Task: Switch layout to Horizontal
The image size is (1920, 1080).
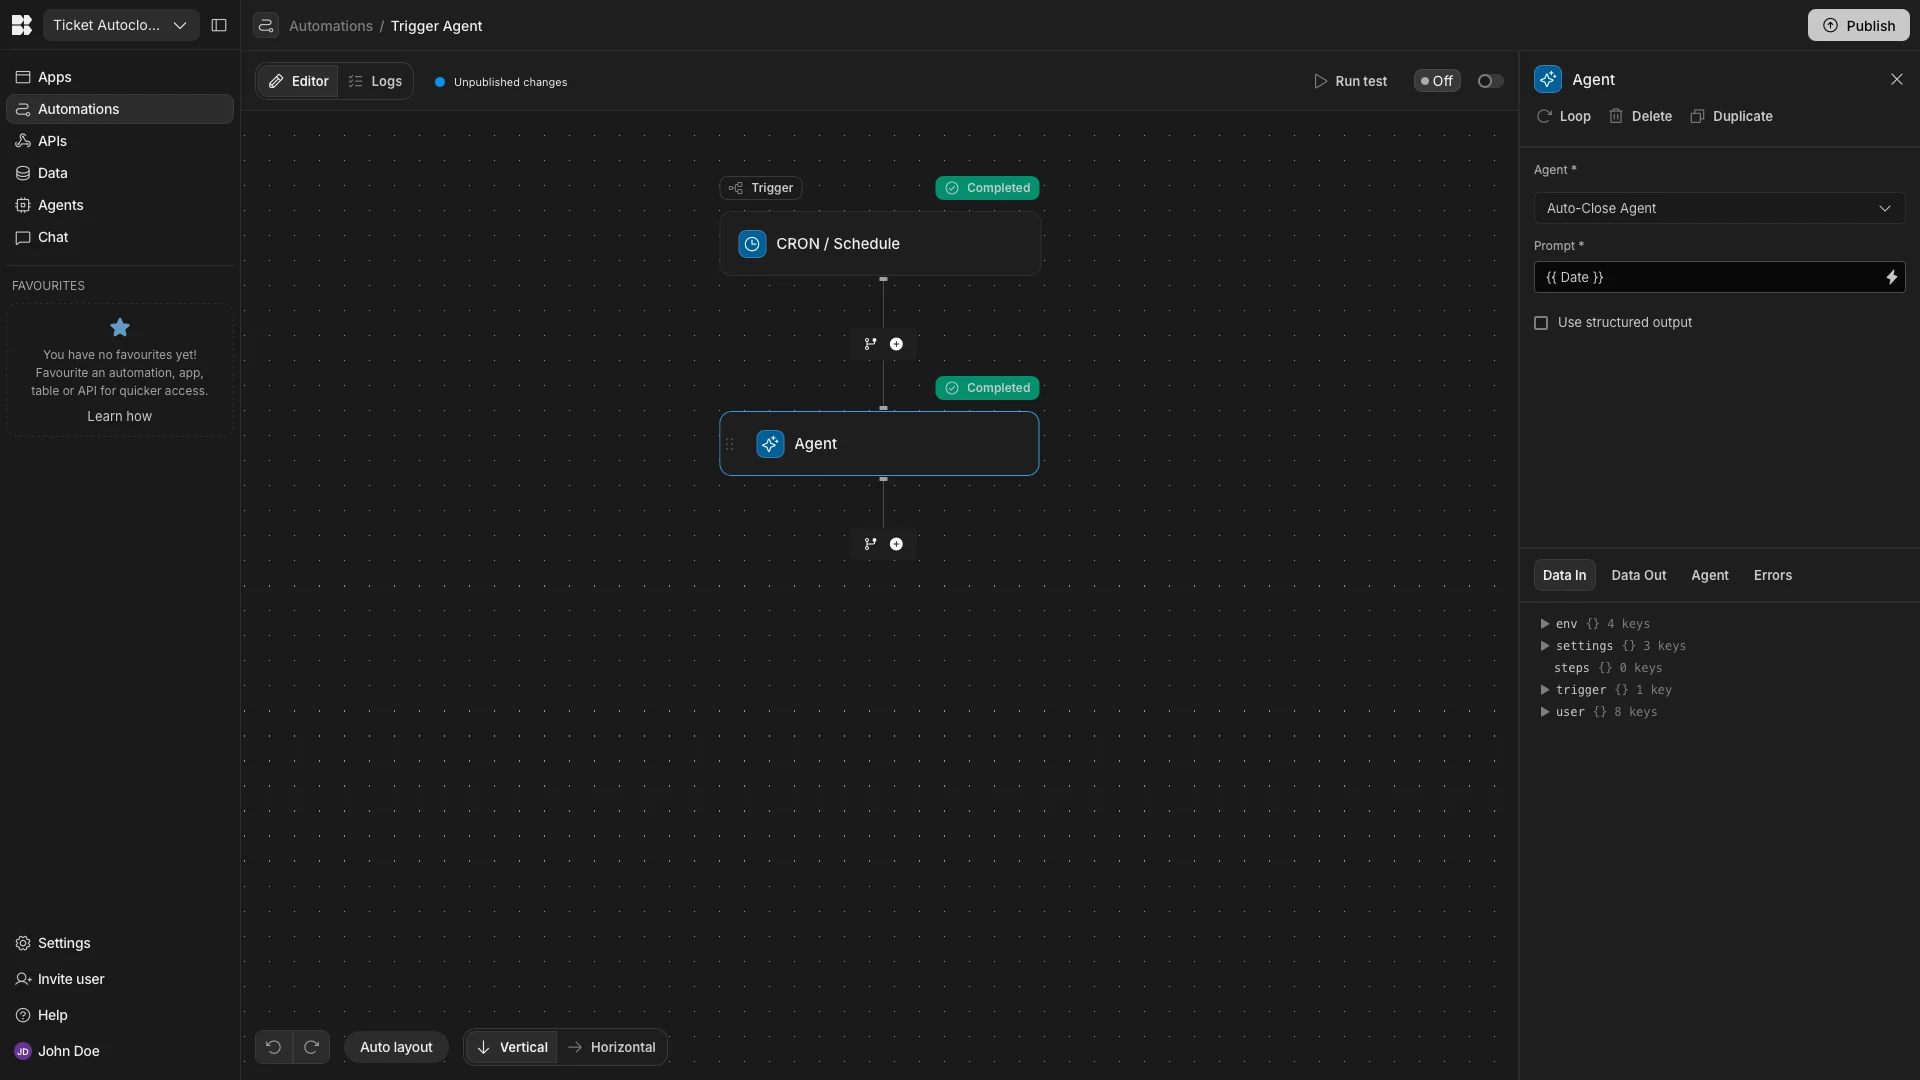Action: tap(611, 1047)
